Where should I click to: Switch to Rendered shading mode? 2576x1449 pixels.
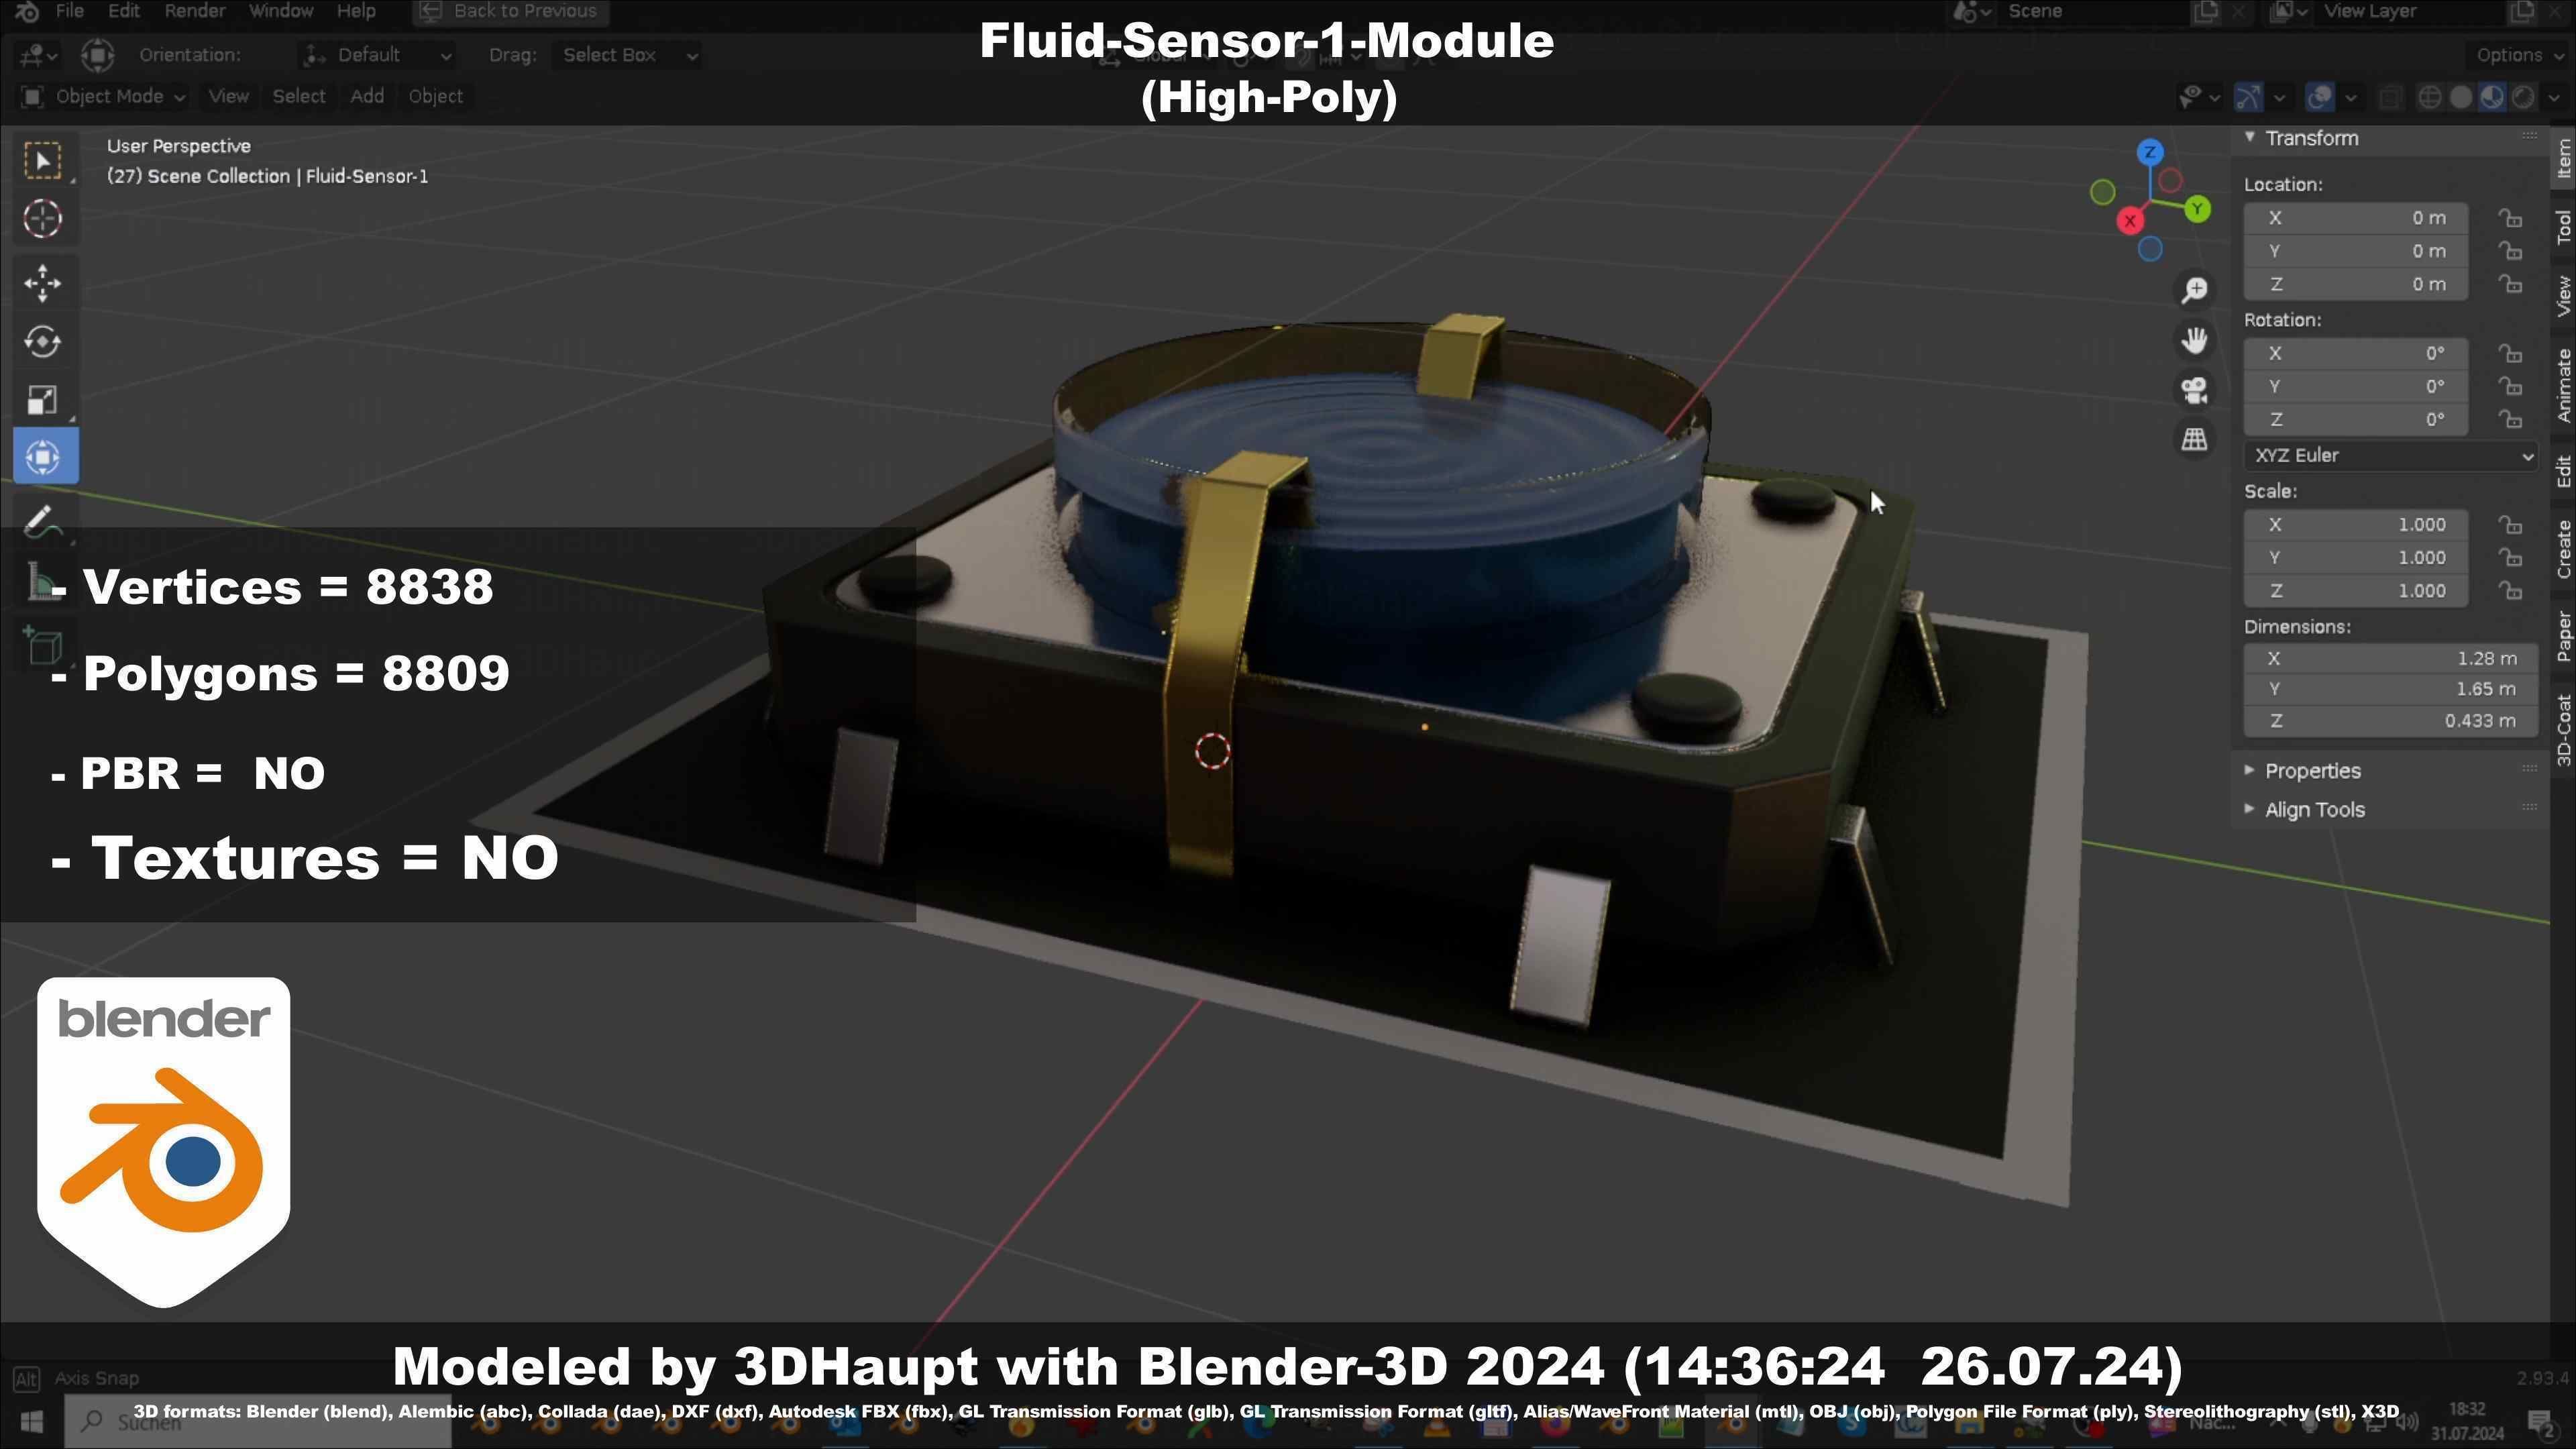(2524, 97)
